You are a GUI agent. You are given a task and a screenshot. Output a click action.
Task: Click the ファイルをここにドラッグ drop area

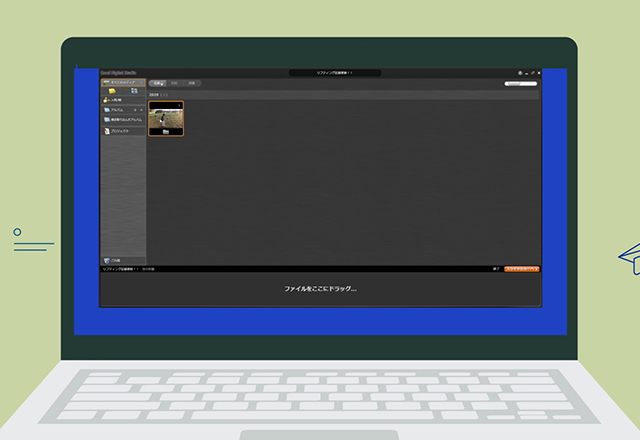pyautogui.click(x=320, y=288)
